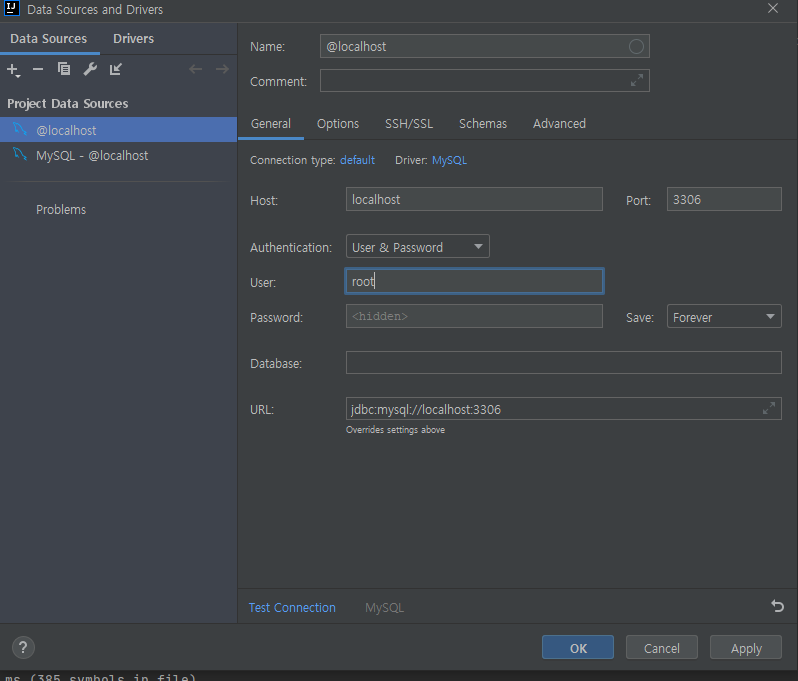
Task: Open the Save password Forever dropdown
Action: 724,317
